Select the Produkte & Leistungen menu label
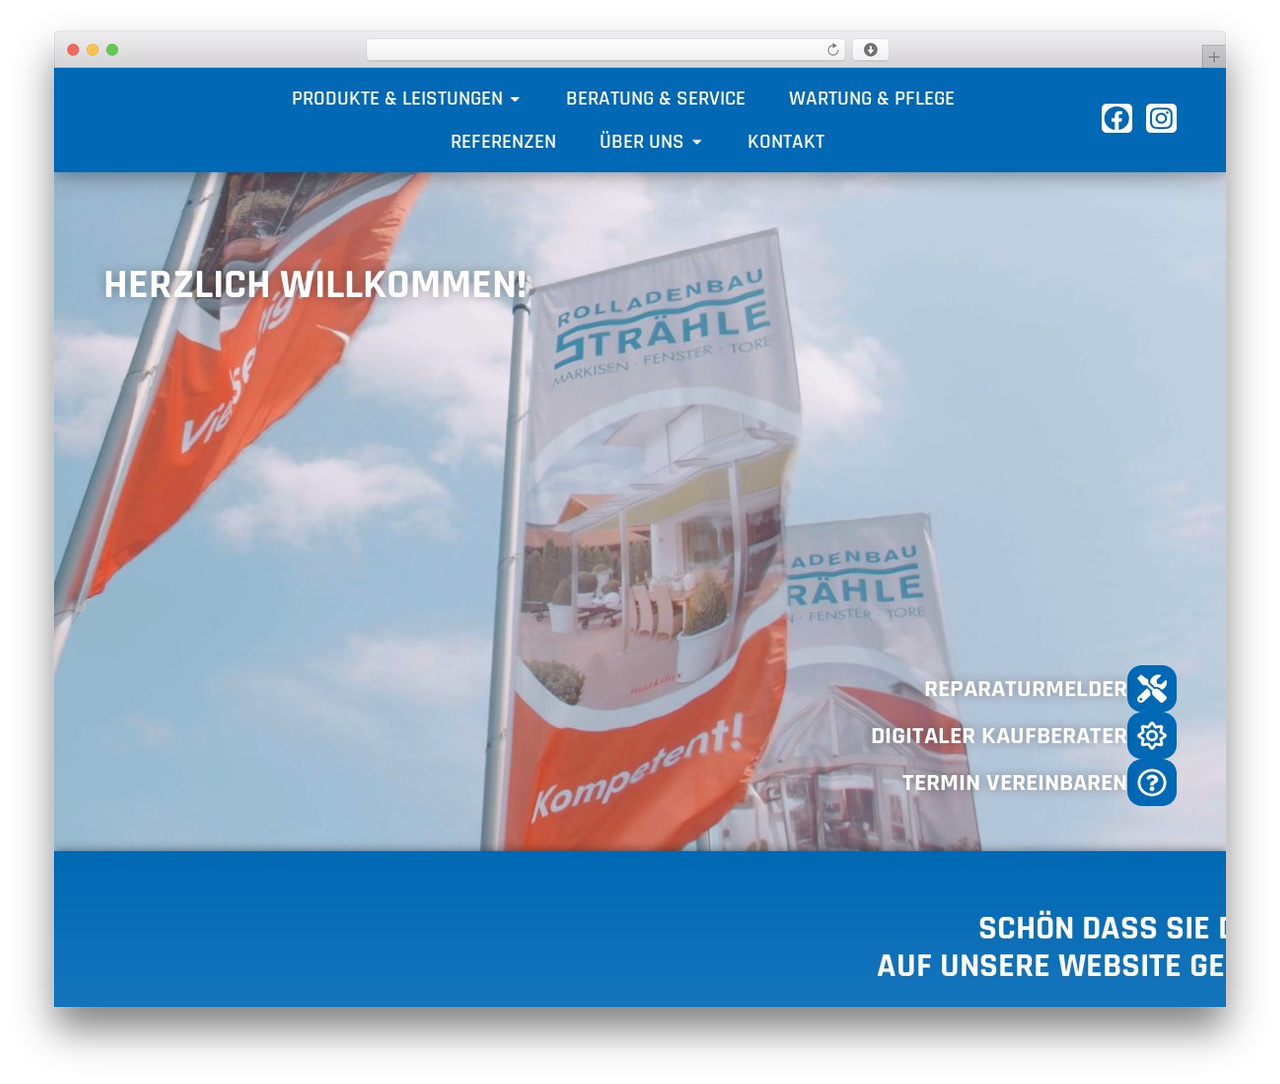The width and height of the screenshot is (1280, 1084). (x=397, y=99)
